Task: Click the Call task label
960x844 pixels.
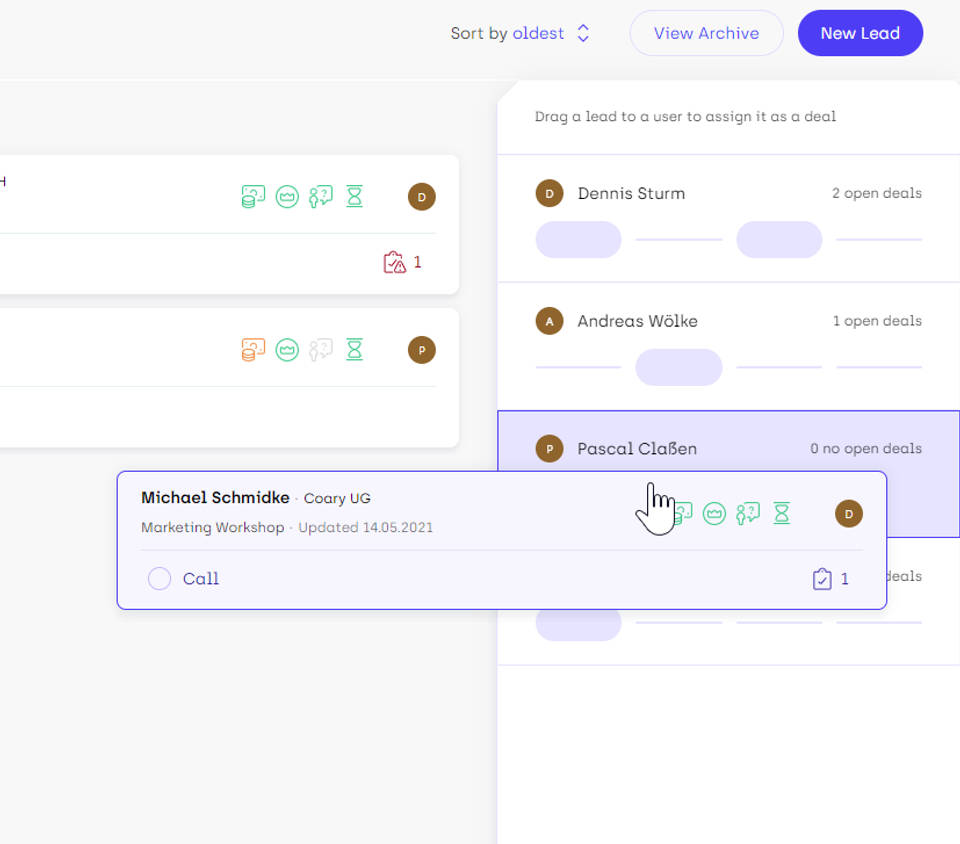Action: pyautogui.click(x=201, y=579)
